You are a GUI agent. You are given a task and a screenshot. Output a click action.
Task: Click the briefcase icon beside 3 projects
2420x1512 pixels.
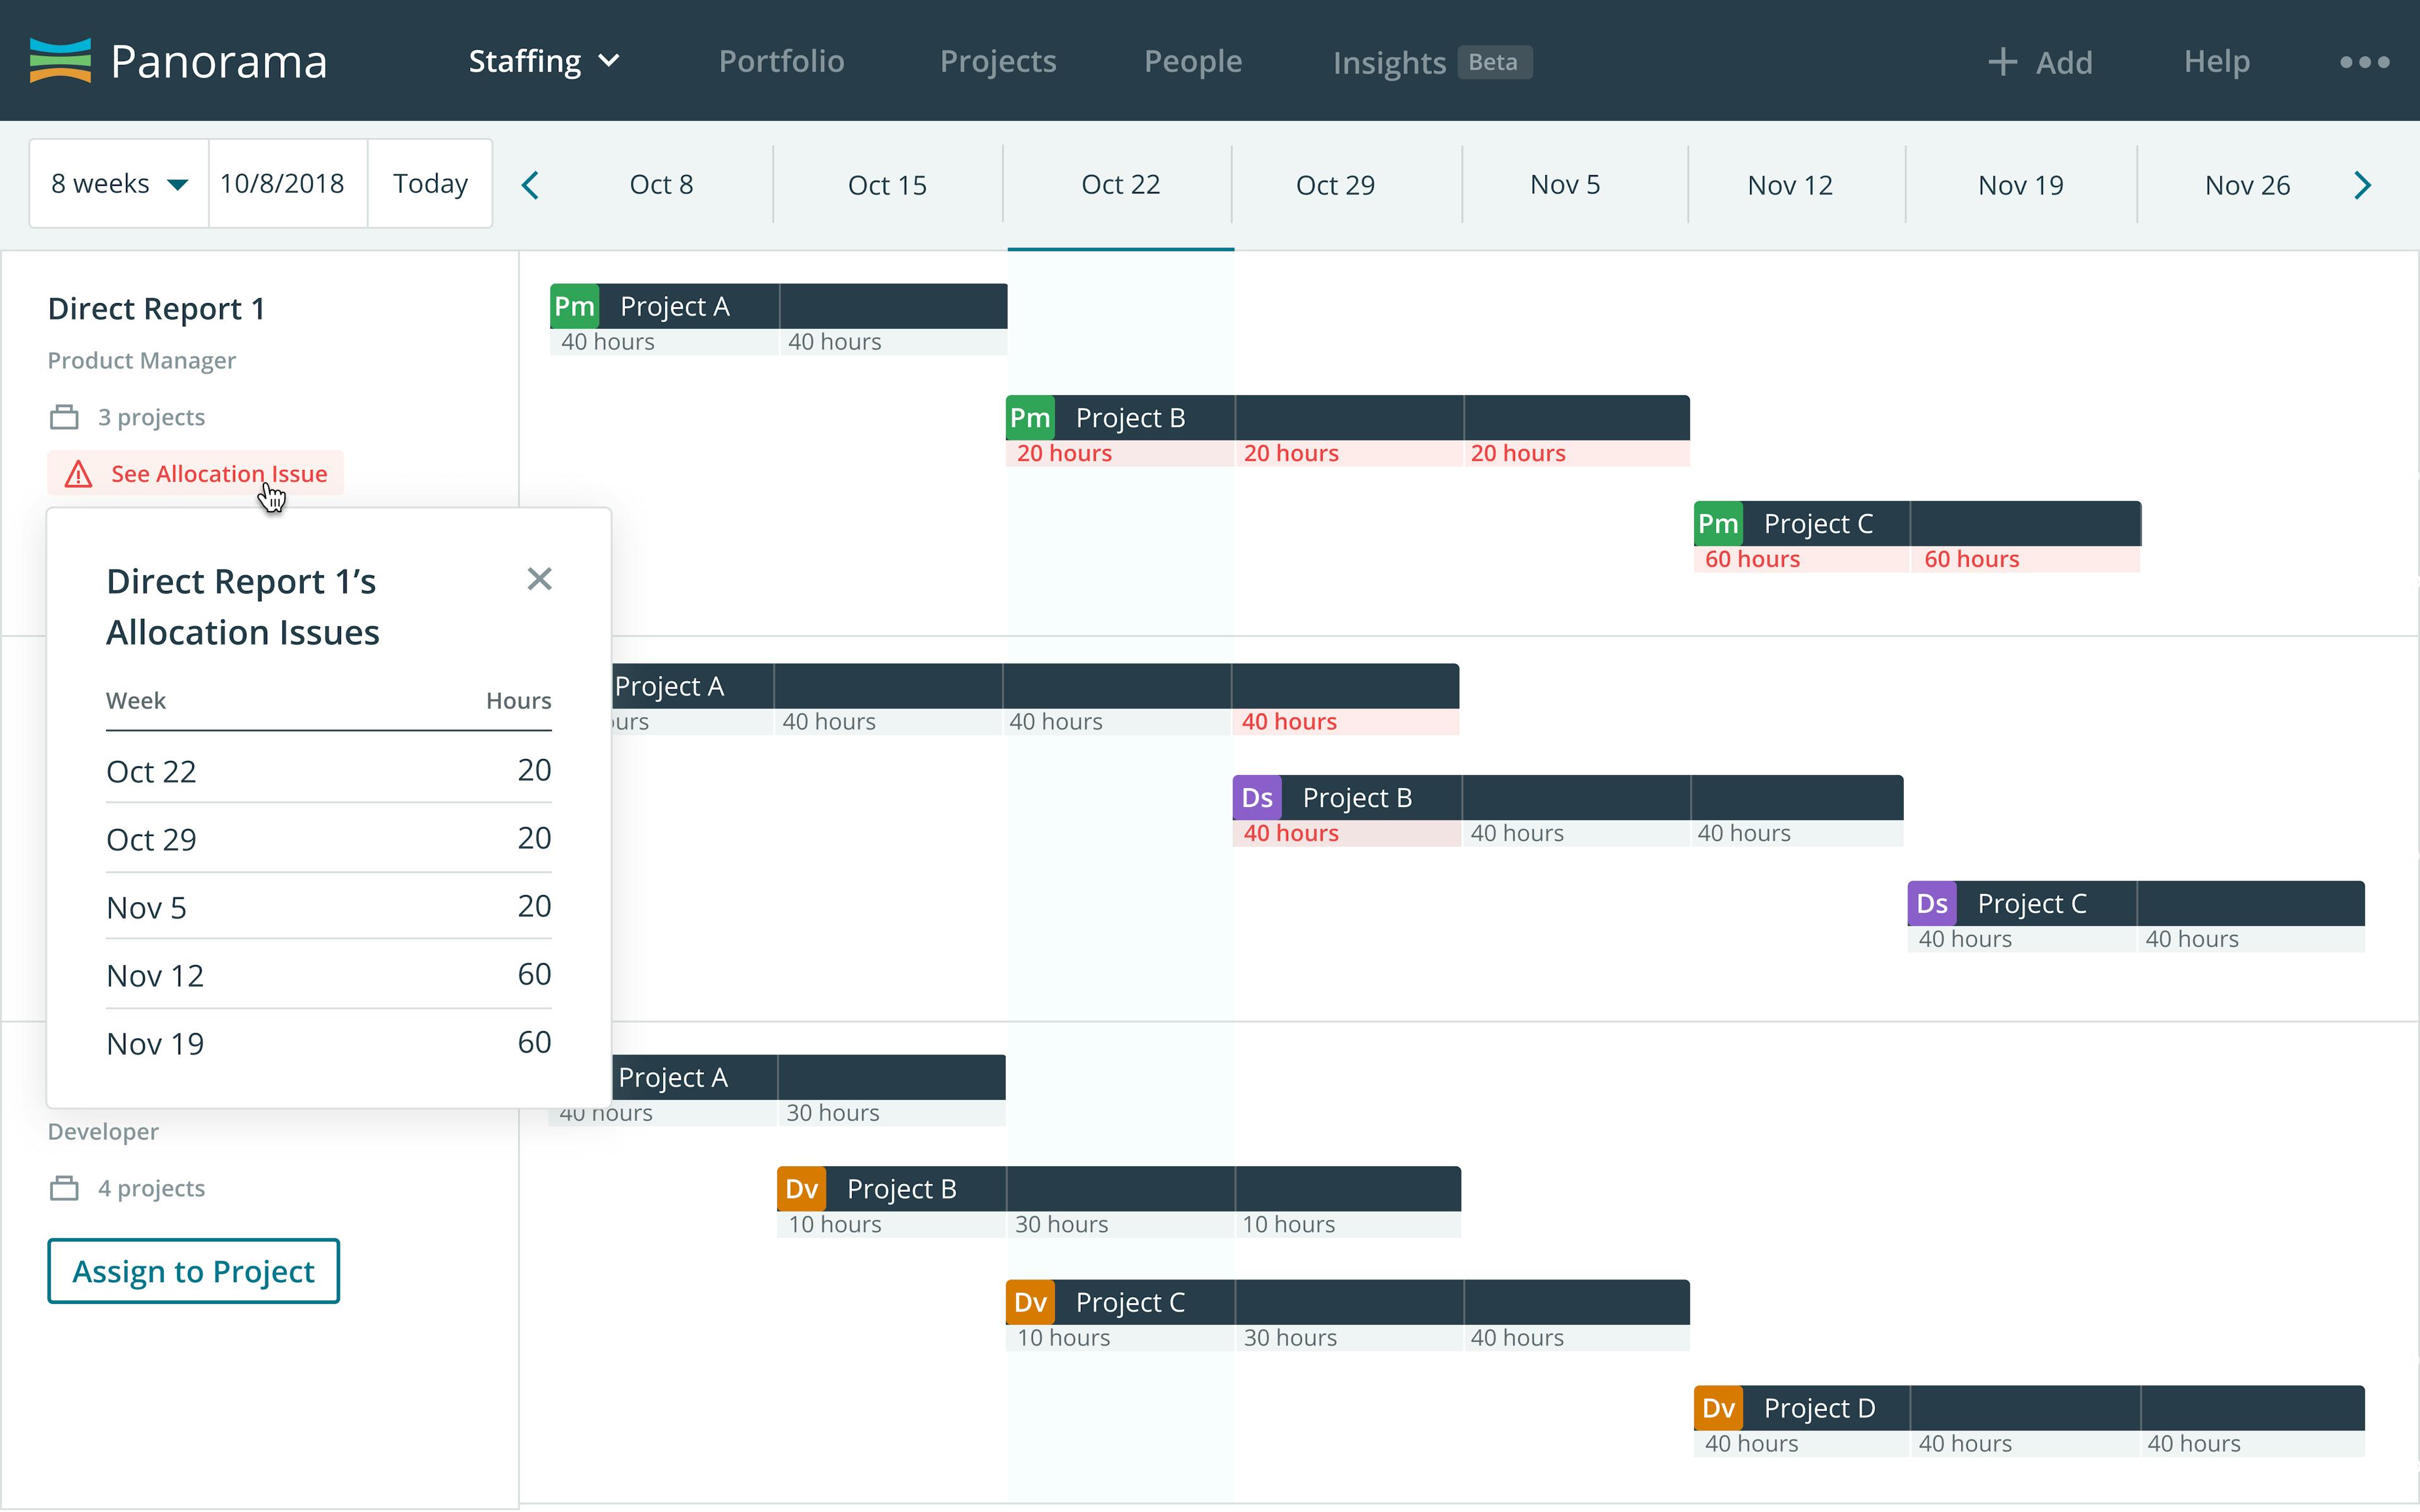[x=64, y=416]
